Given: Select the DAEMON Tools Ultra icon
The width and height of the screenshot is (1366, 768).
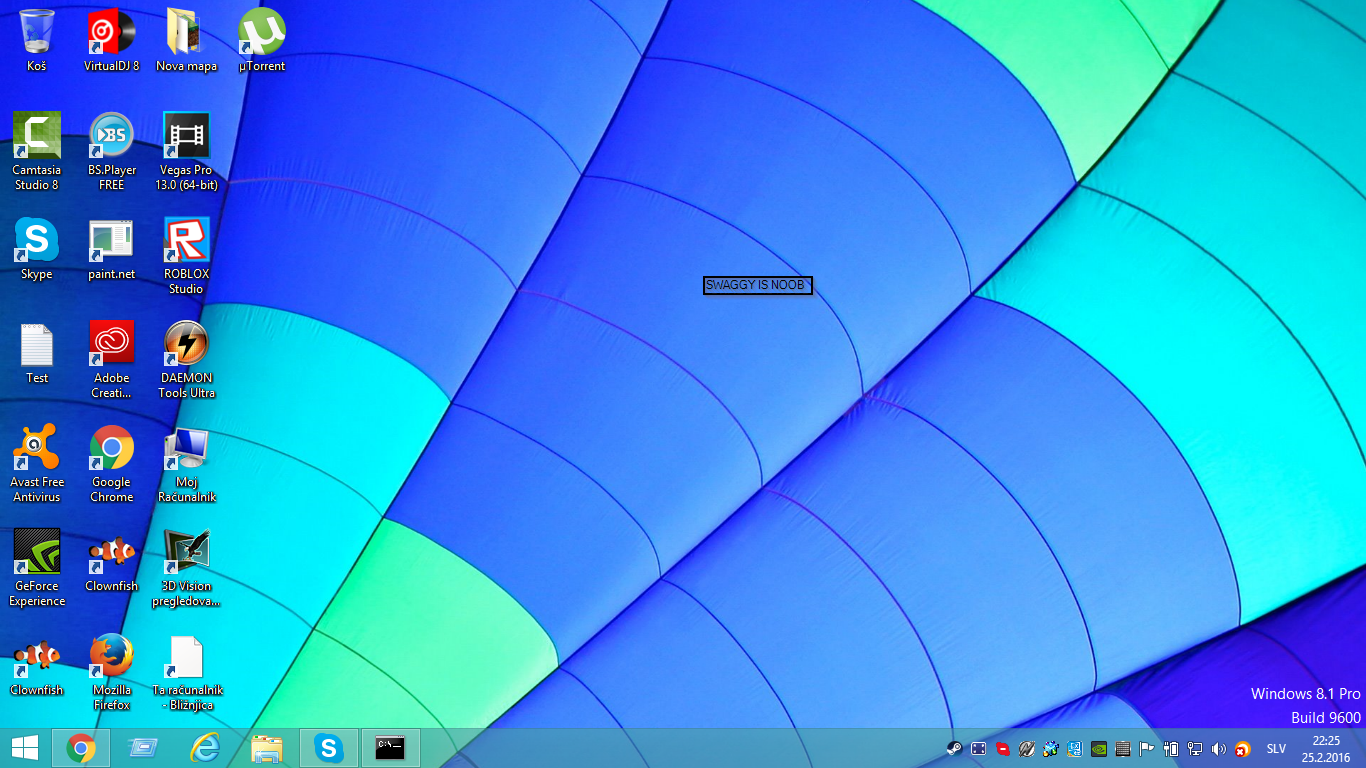Looking at the screenshot, I should 186,344.
